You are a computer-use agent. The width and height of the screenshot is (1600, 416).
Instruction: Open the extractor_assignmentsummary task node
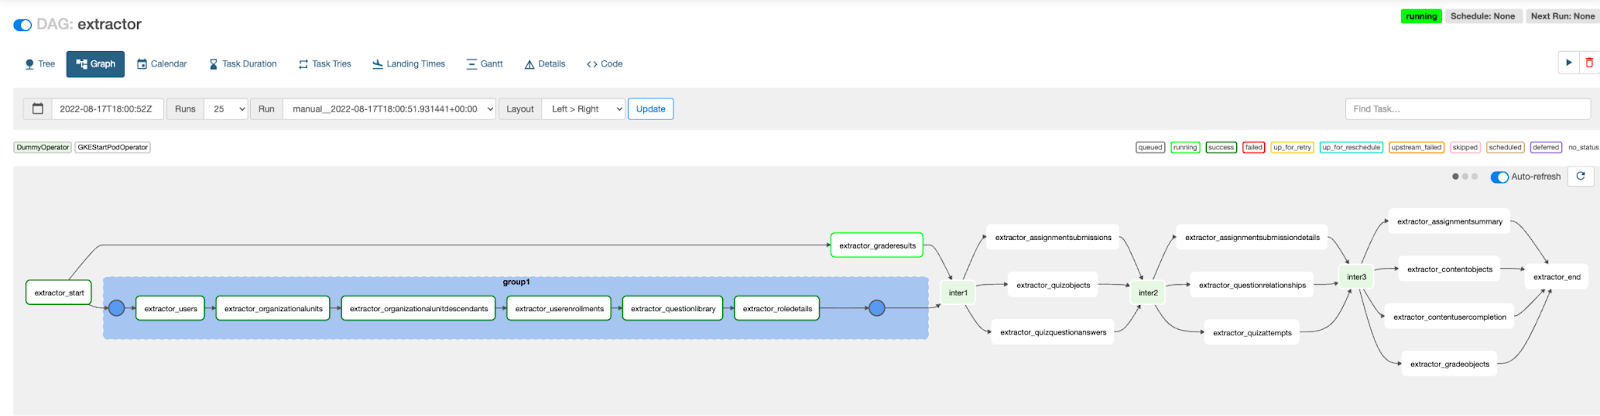(1449, 222)
